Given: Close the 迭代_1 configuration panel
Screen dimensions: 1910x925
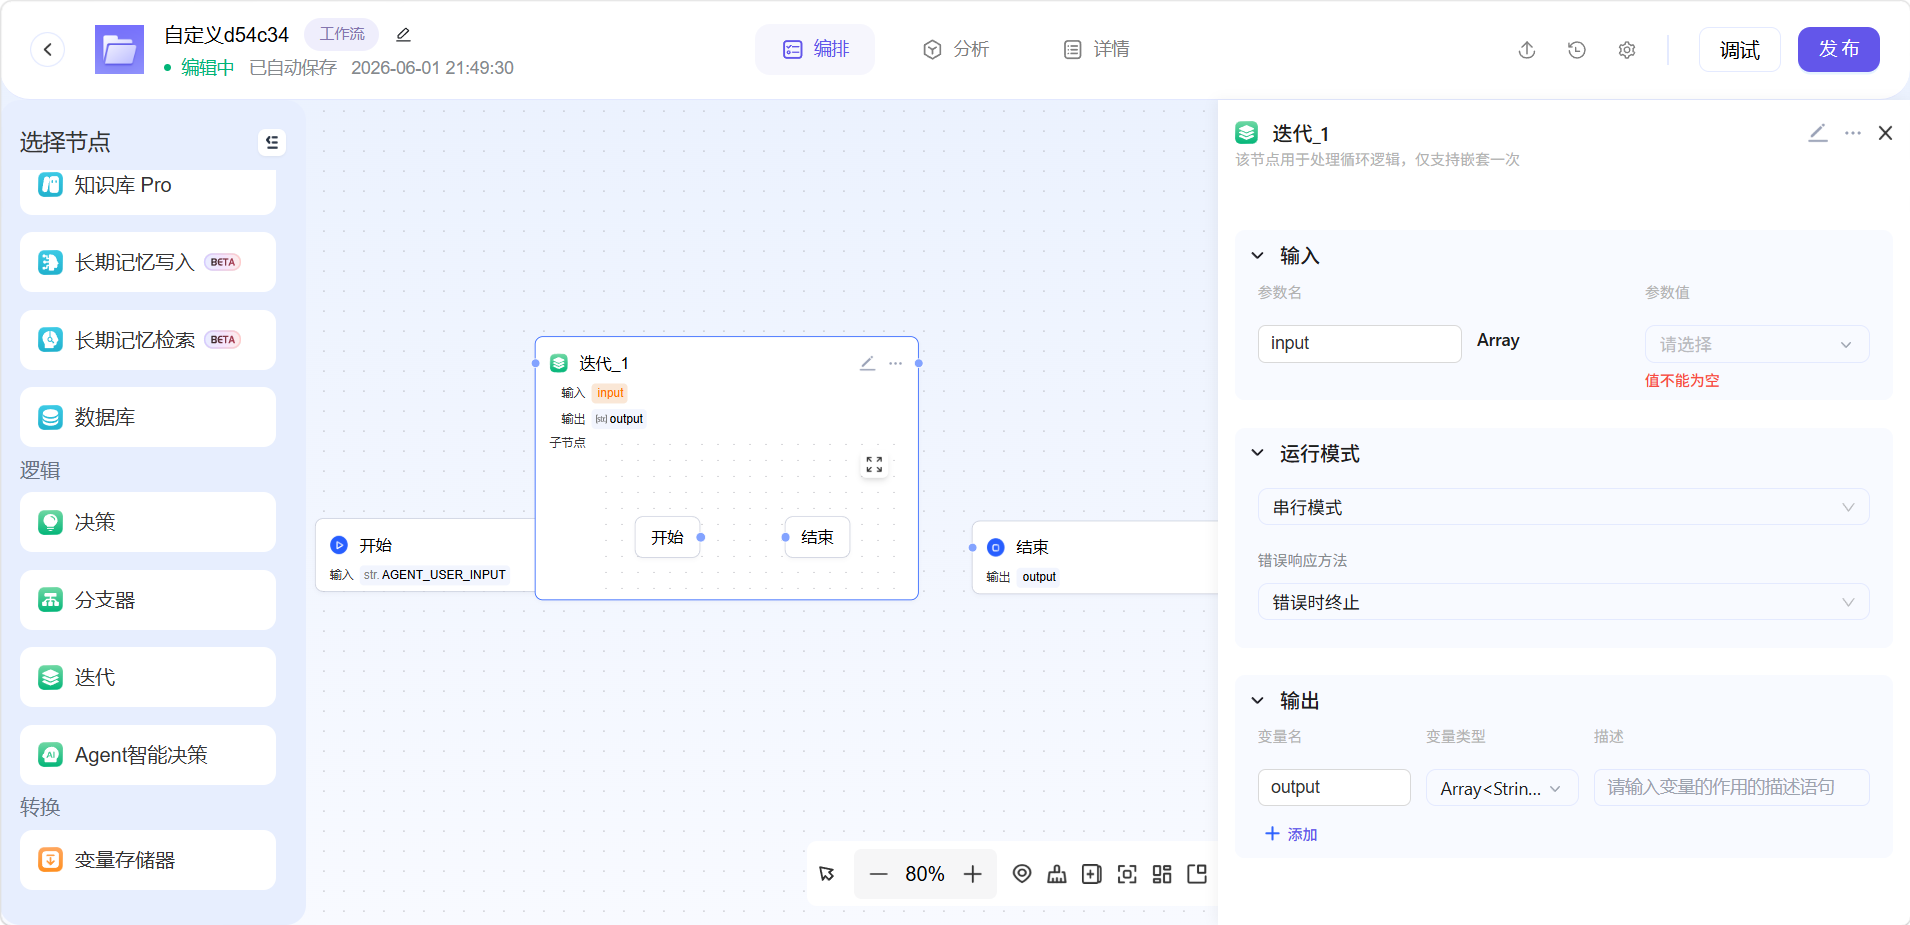Looking at the screenshot, I should pos(1886,133).
